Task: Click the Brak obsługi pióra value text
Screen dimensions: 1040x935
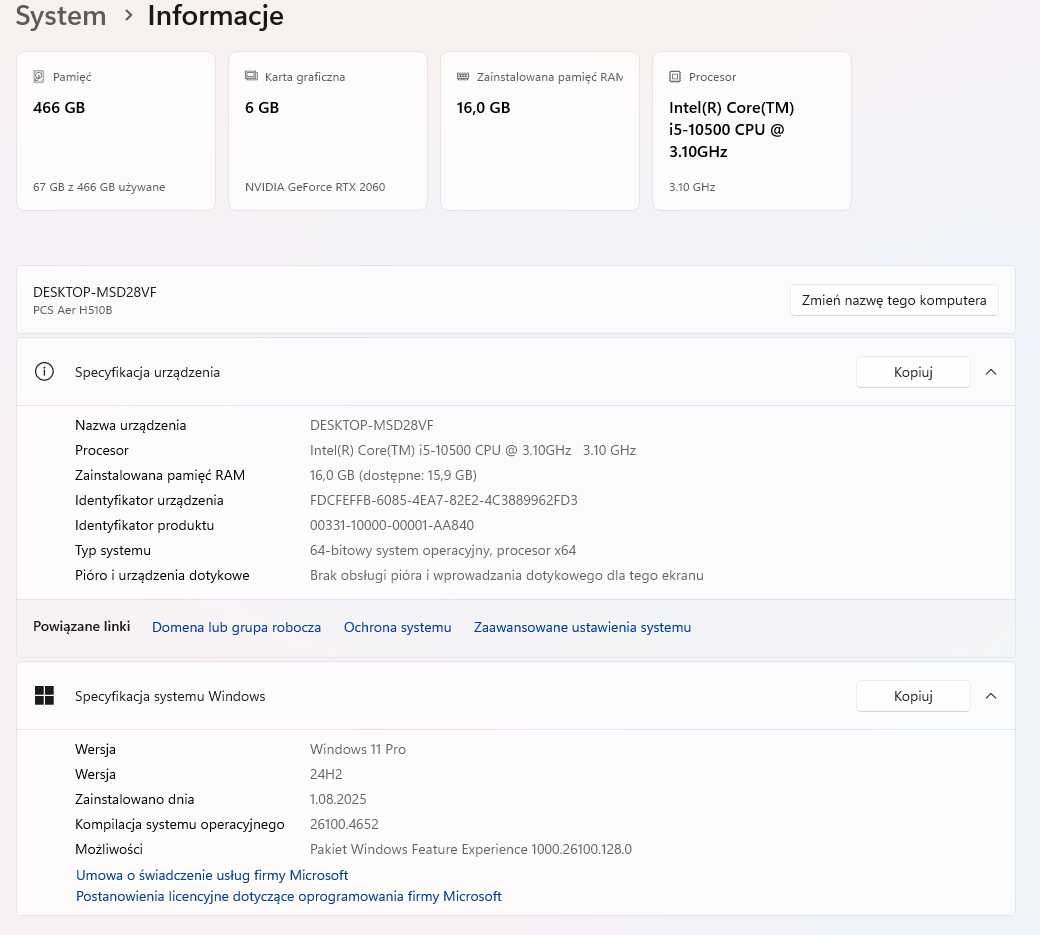Action: click(x=506, y=576)
